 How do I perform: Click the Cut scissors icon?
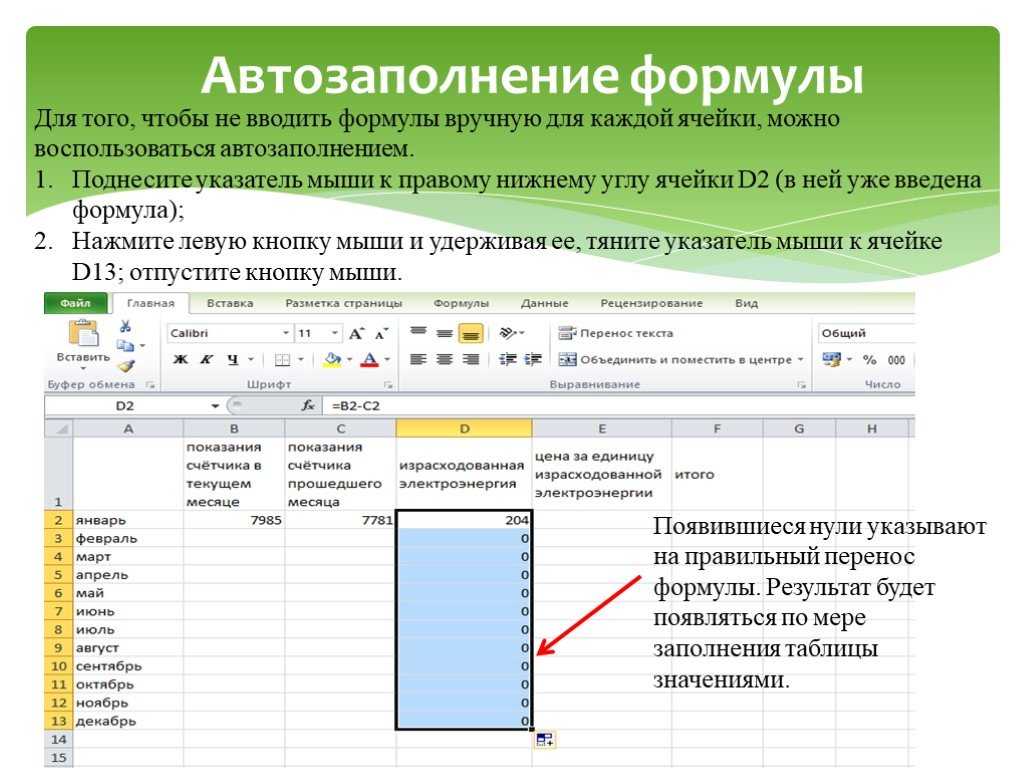coord(125,327)
